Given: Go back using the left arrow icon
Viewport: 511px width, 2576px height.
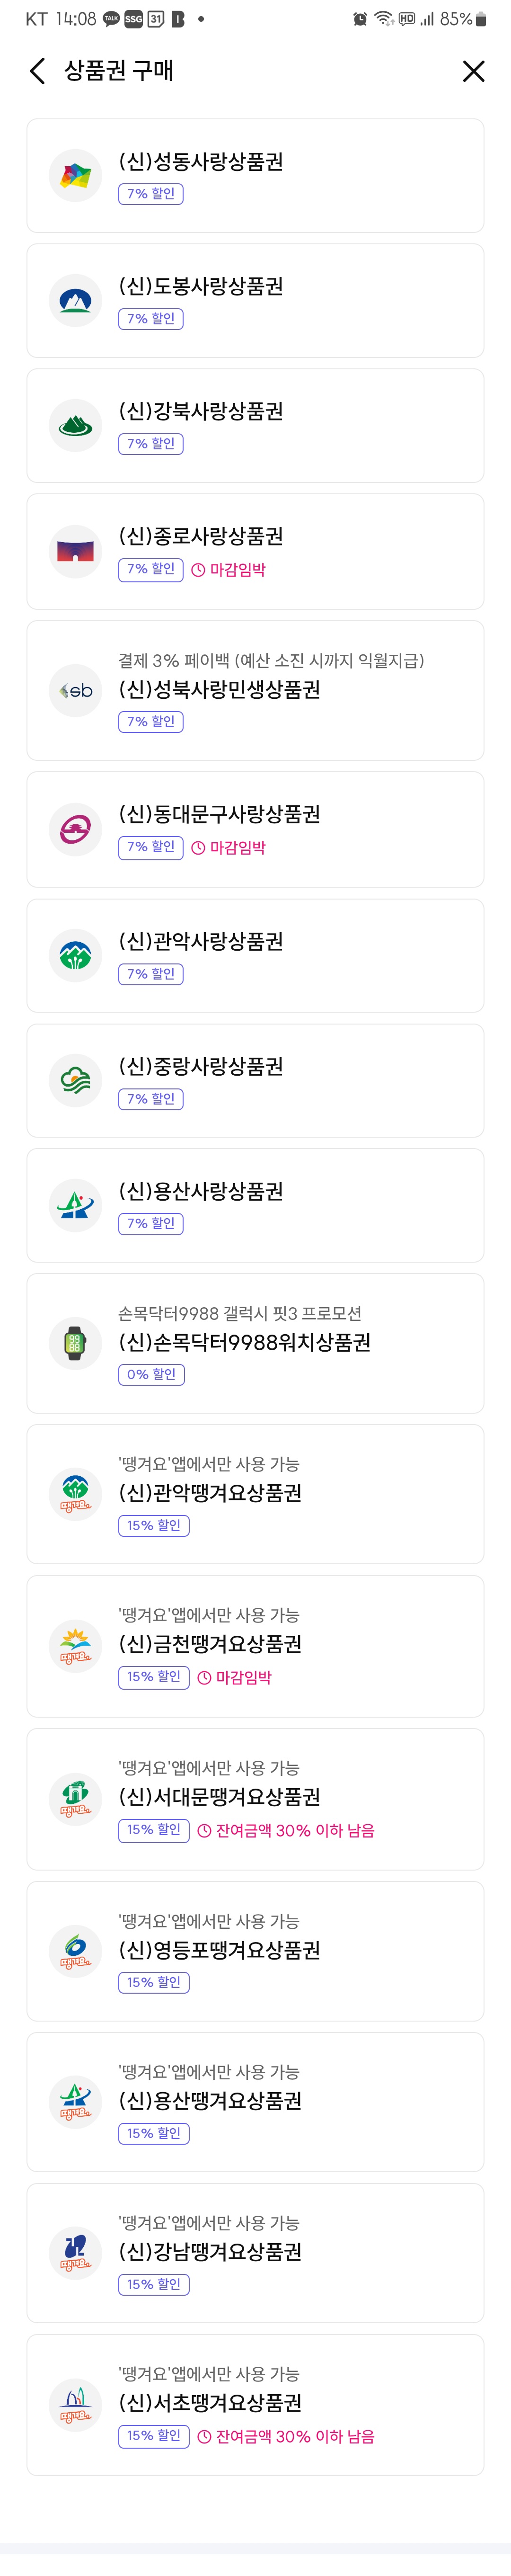Looking at the screenshot, I should click(x=38, y=71).
